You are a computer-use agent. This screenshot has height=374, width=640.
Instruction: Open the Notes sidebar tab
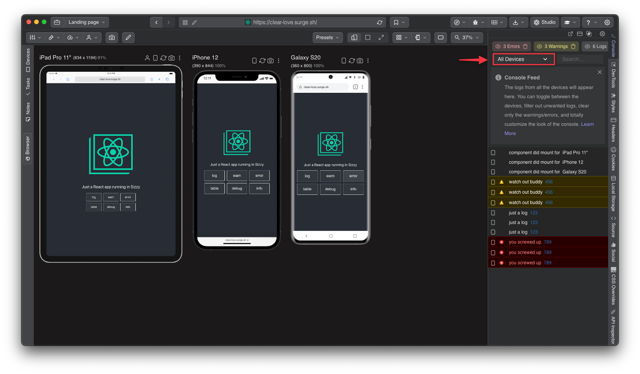pyautogui.click(x=28, y=112)
